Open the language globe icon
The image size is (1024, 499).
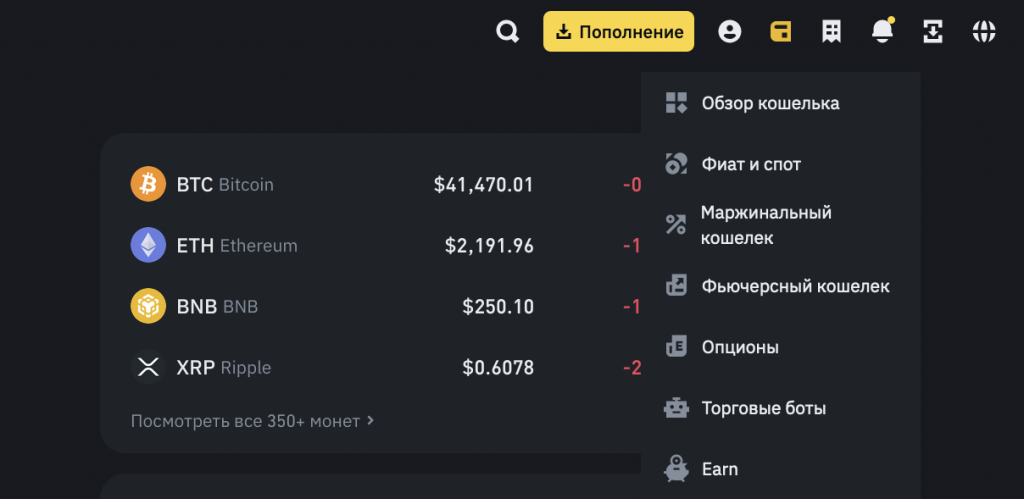[x=984, y=32]
